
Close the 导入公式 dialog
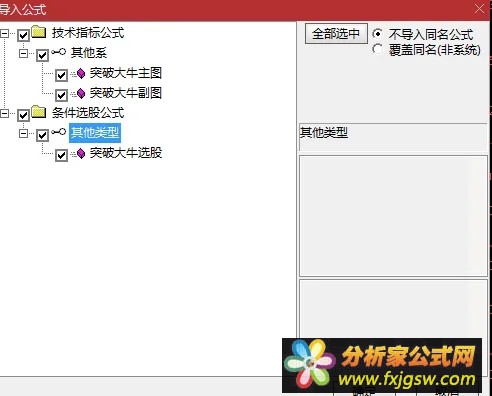point(479,9)
